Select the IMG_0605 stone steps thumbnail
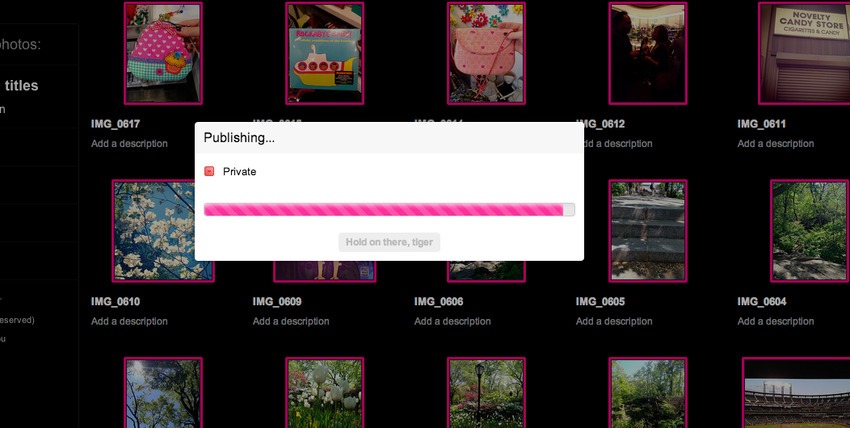The image size is (850, 428). click(x=648, y=231)
